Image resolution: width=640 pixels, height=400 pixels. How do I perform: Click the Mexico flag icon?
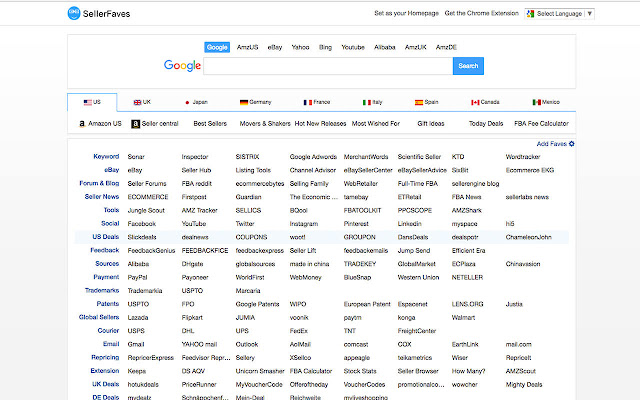point(537,102)
